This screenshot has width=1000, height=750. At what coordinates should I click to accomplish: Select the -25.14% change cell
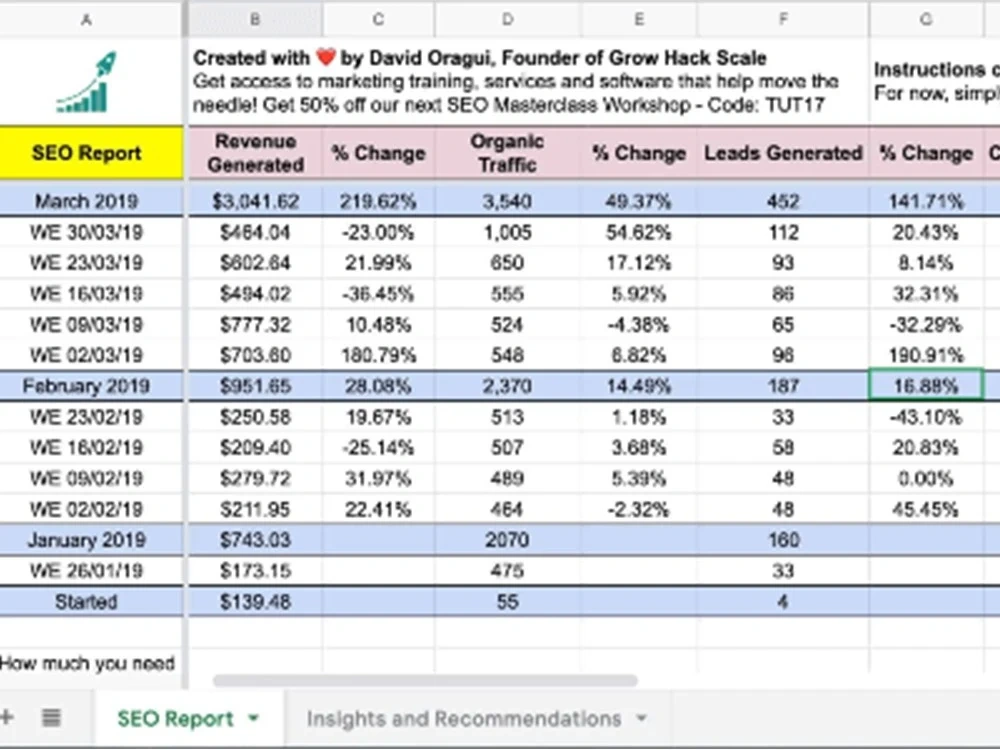tap(378, 448)
